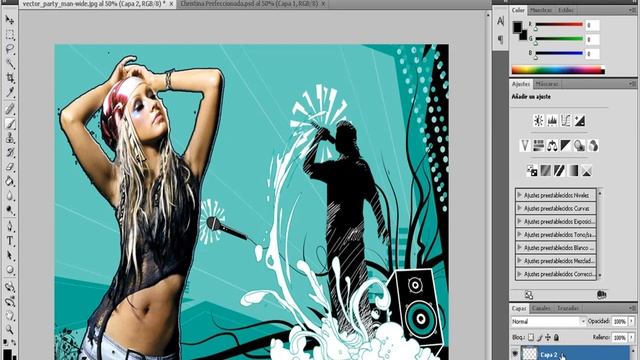Select the Blur tool
This screenshot has height=360, width=640.
(10, 196)
